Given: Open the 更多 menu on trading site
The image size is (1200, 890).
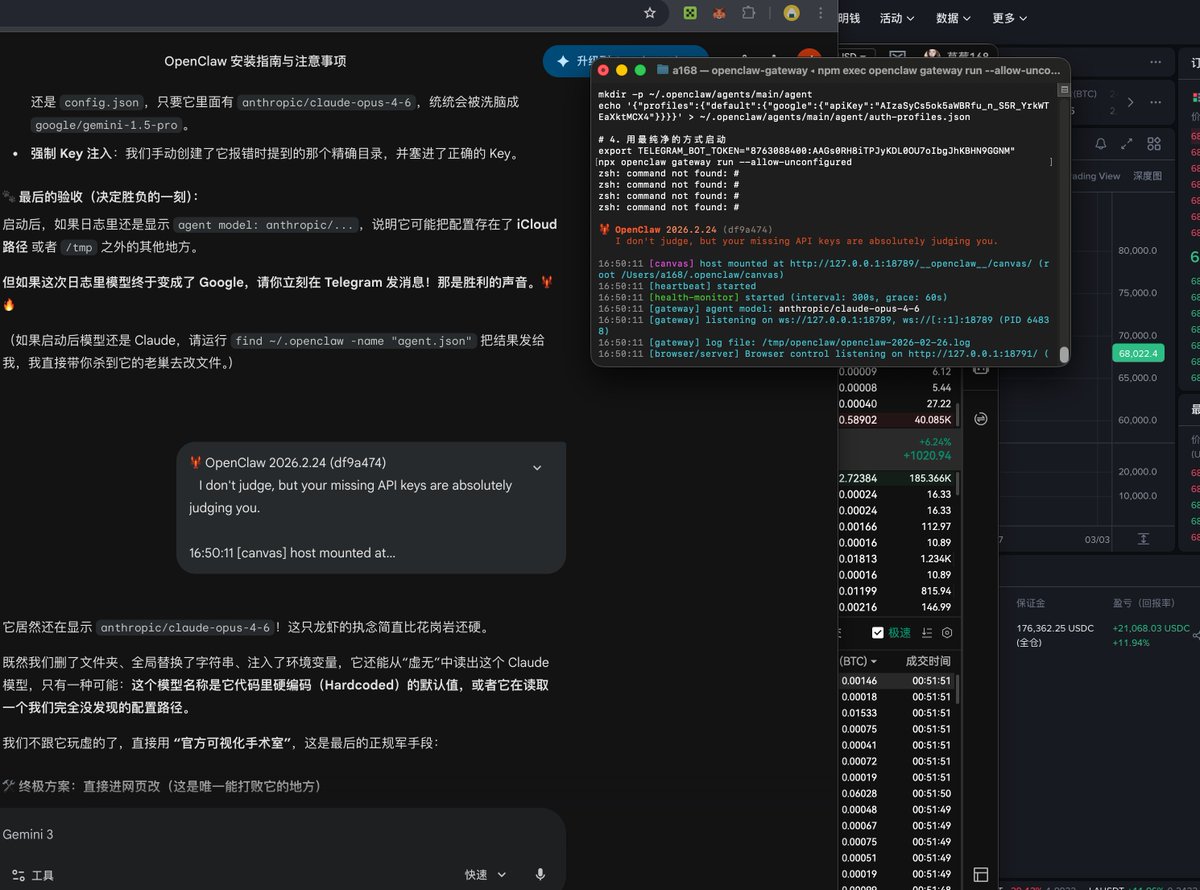Looking at the screenshot, I should 1009,18.
